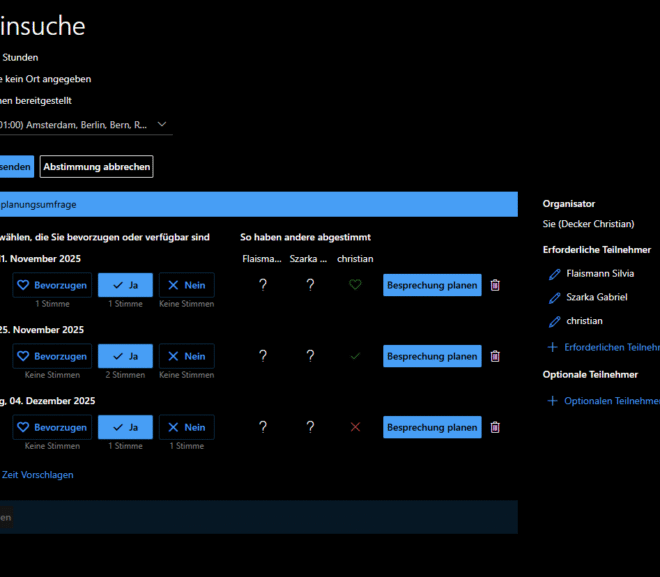Click the Zeit Vorschlagen link
The image size is (660, 577).
tap(37, 475)
